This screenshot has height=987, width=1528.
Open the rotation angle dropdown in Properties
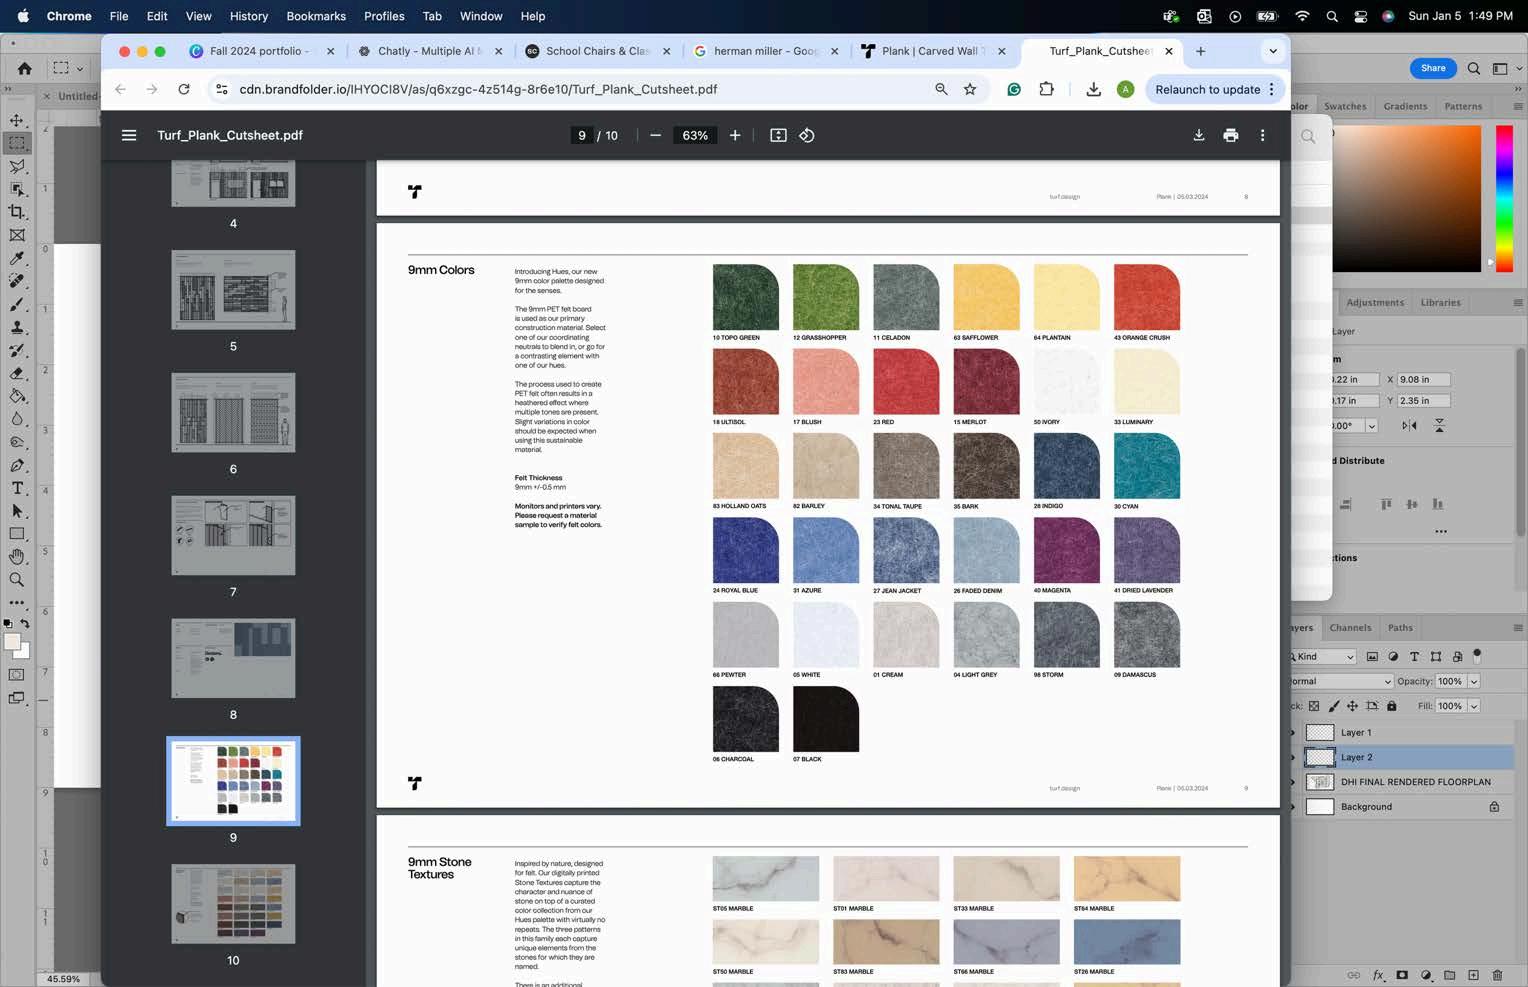pos(1371,425)
